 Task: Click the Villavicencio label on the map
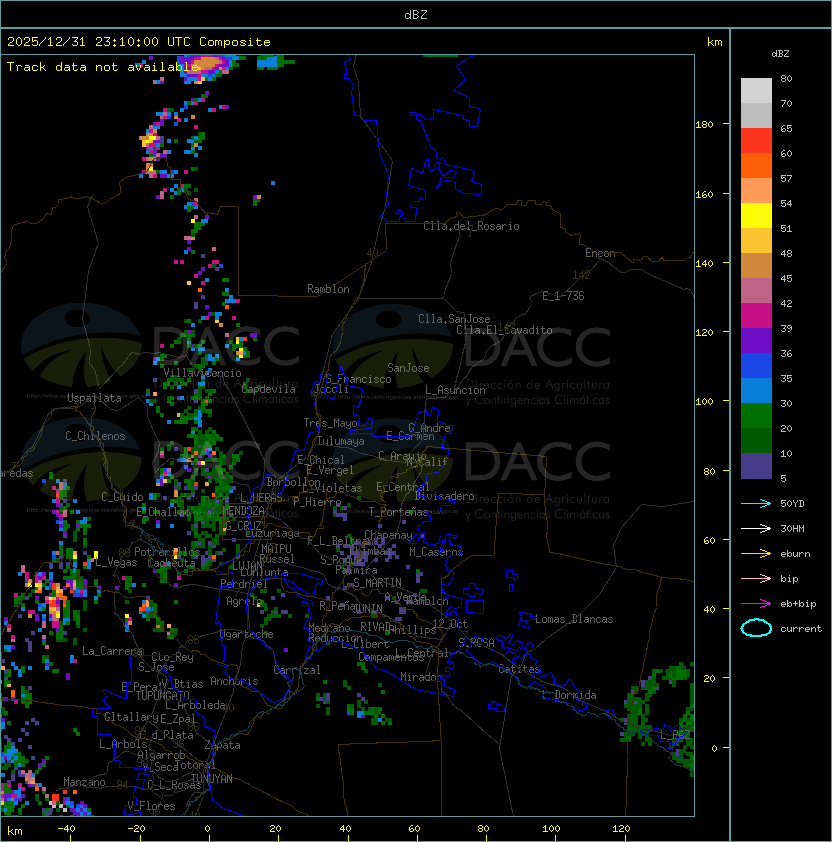(x=203, y=372)
